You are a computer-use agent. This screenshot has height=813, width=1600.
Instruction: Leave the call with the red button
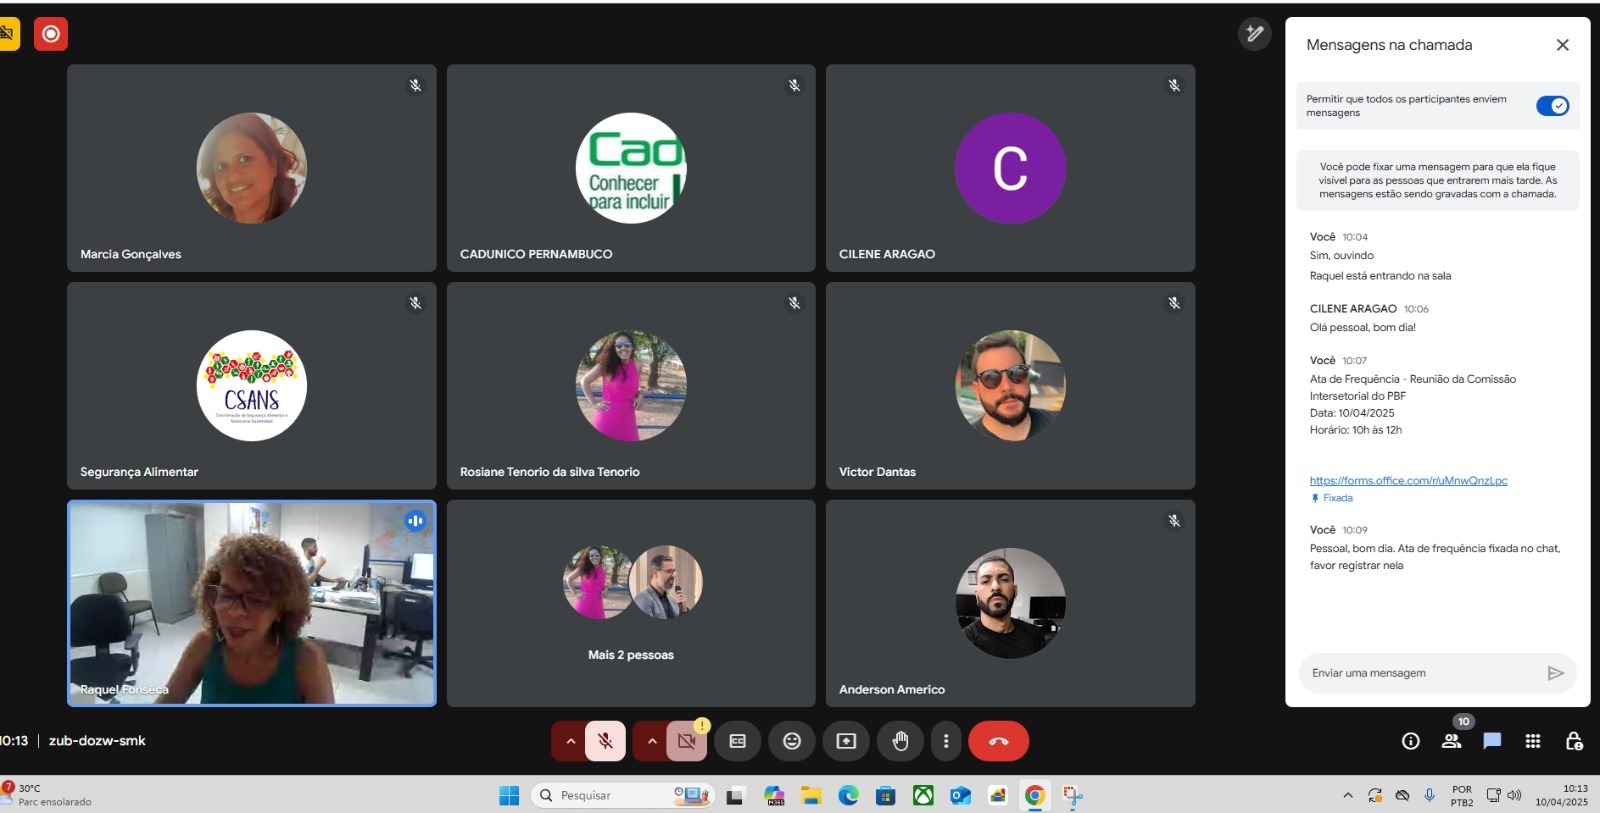[998, 741]
